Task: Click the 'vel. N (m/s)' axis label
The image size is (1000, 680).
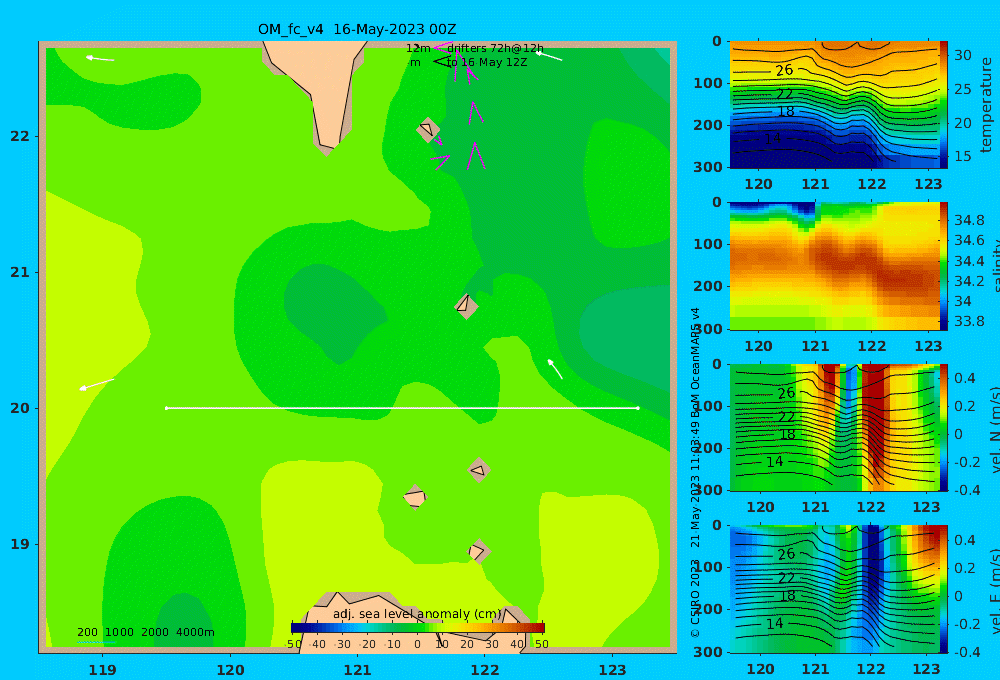Action: [x=995, y=429]
